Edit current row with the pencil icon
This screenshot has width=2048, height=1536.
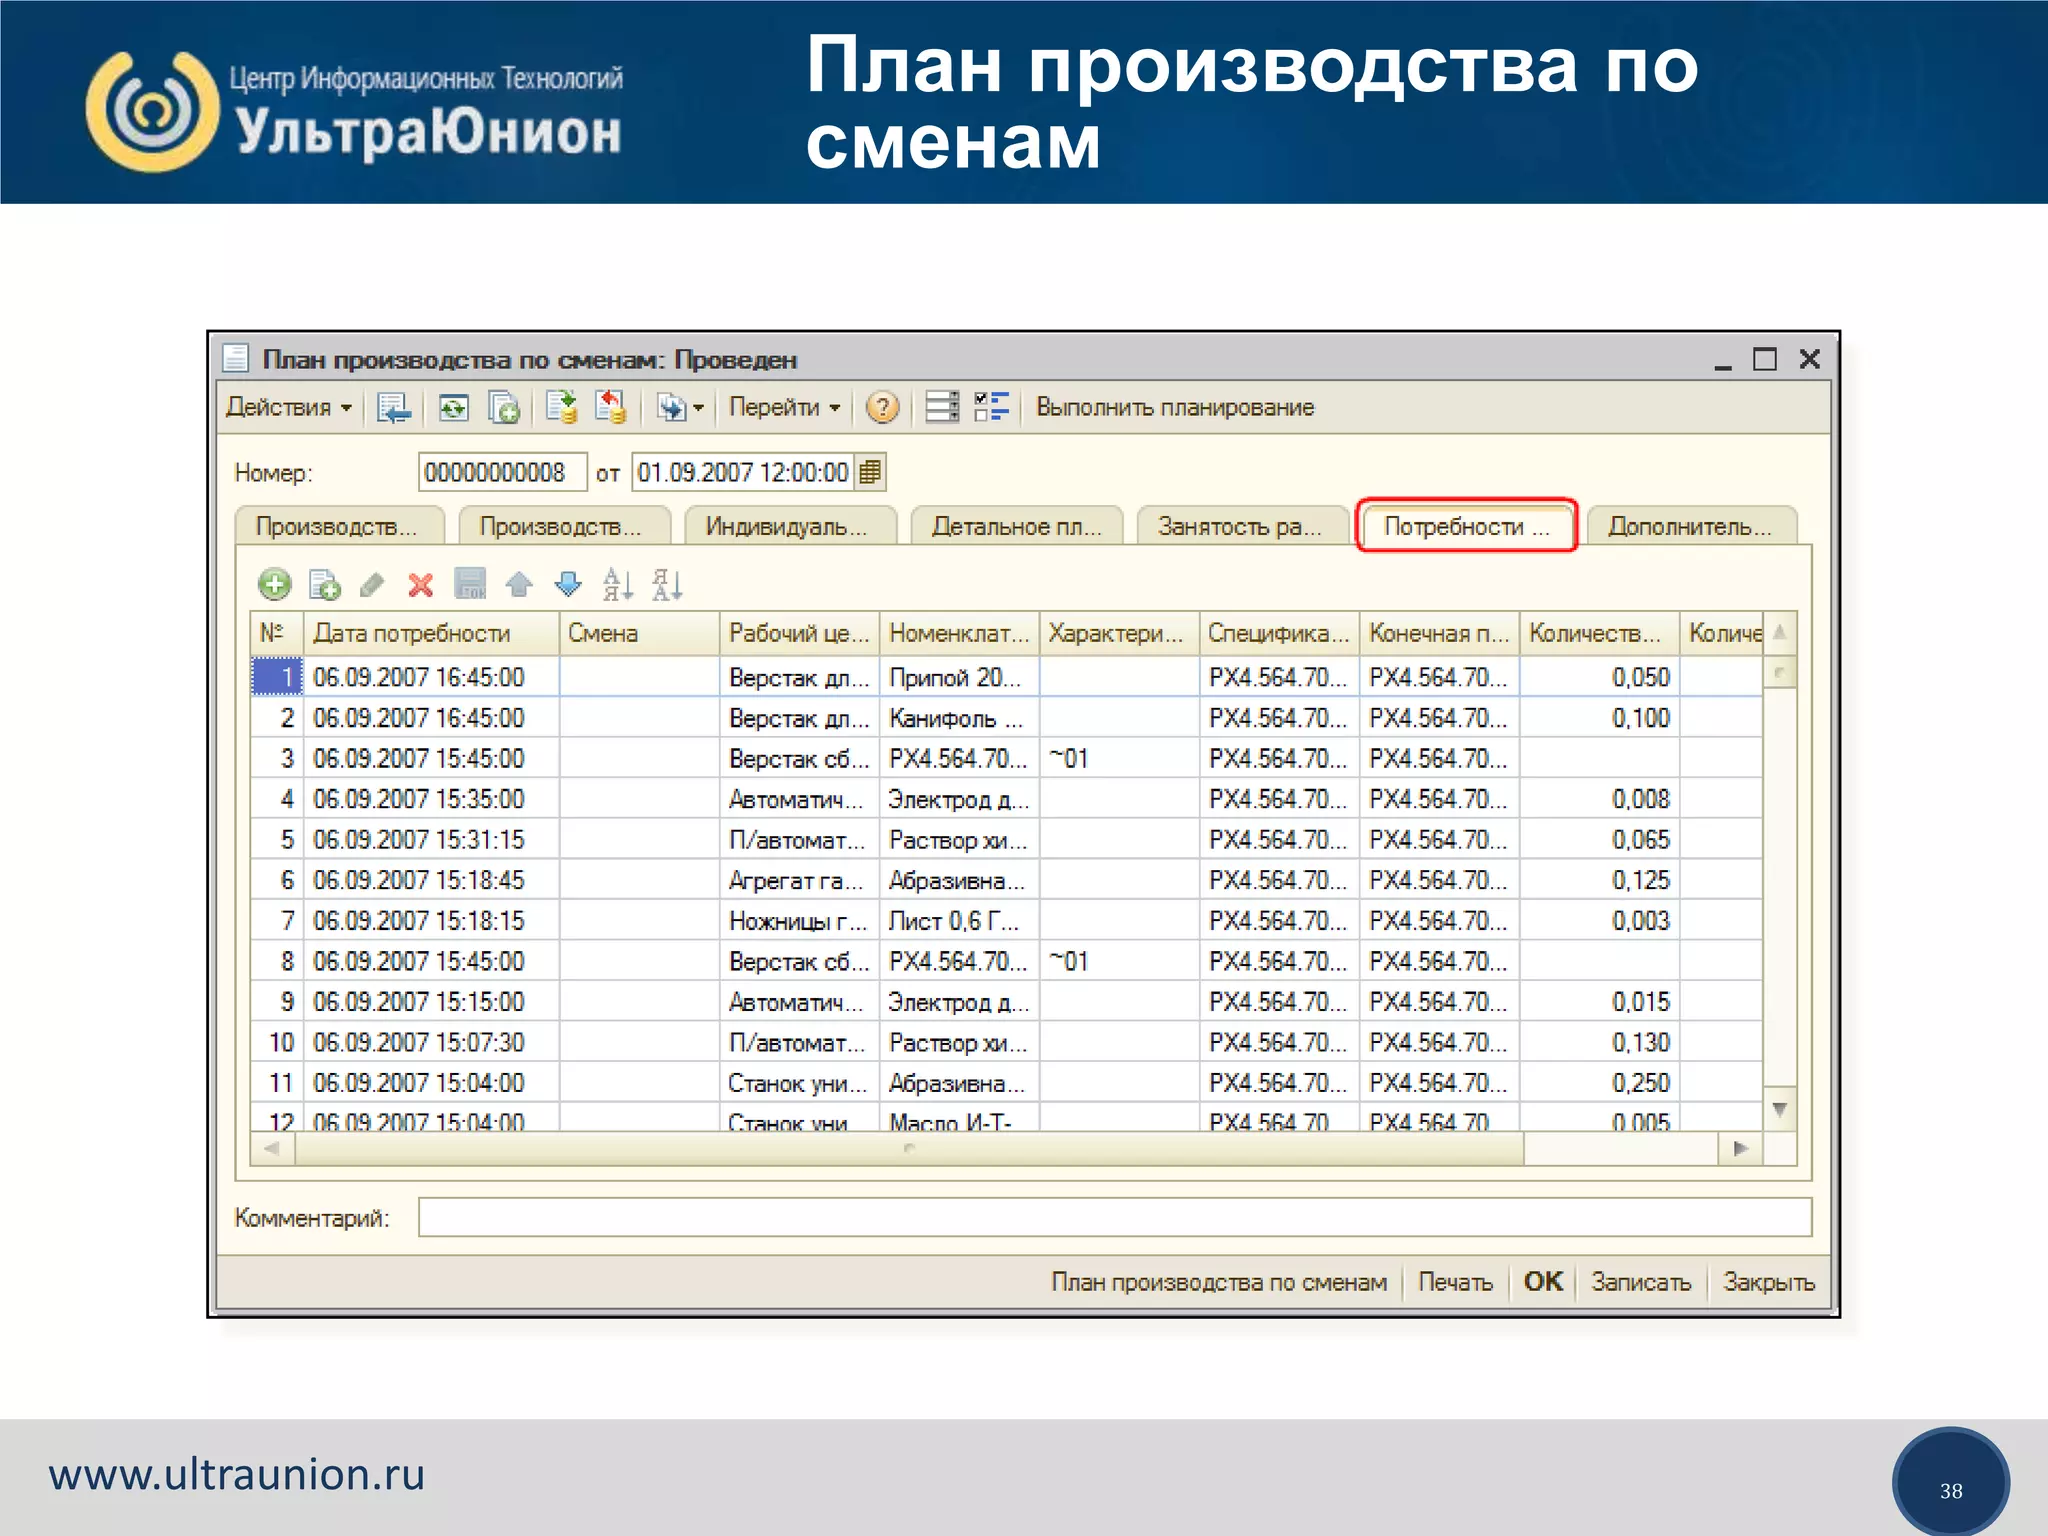pyautogui.click(x=372, y=584)
